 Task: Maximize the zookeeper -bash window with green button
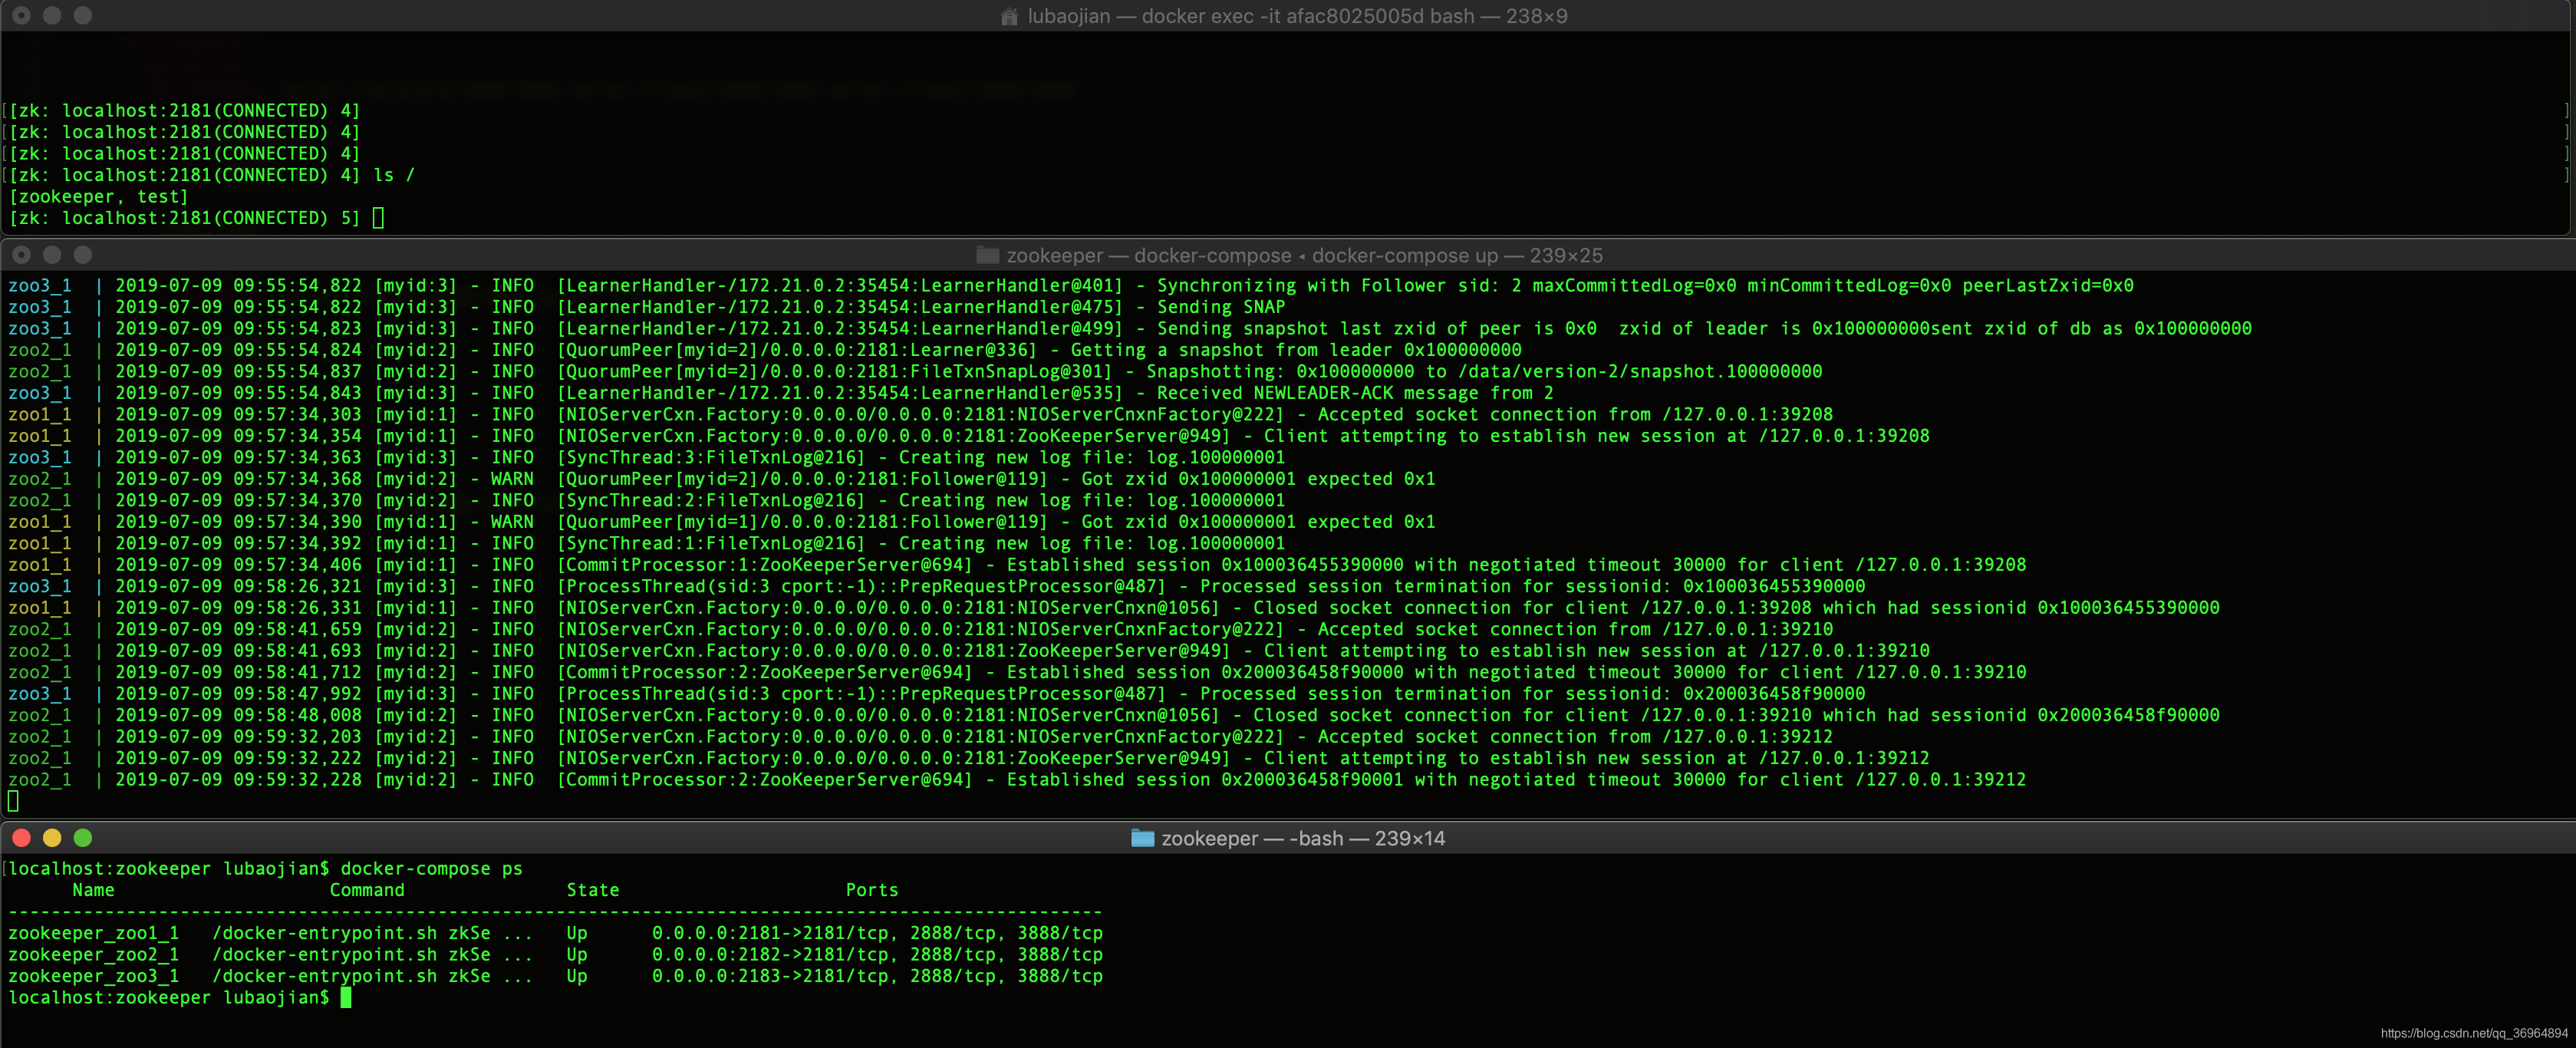pos(83,838)
